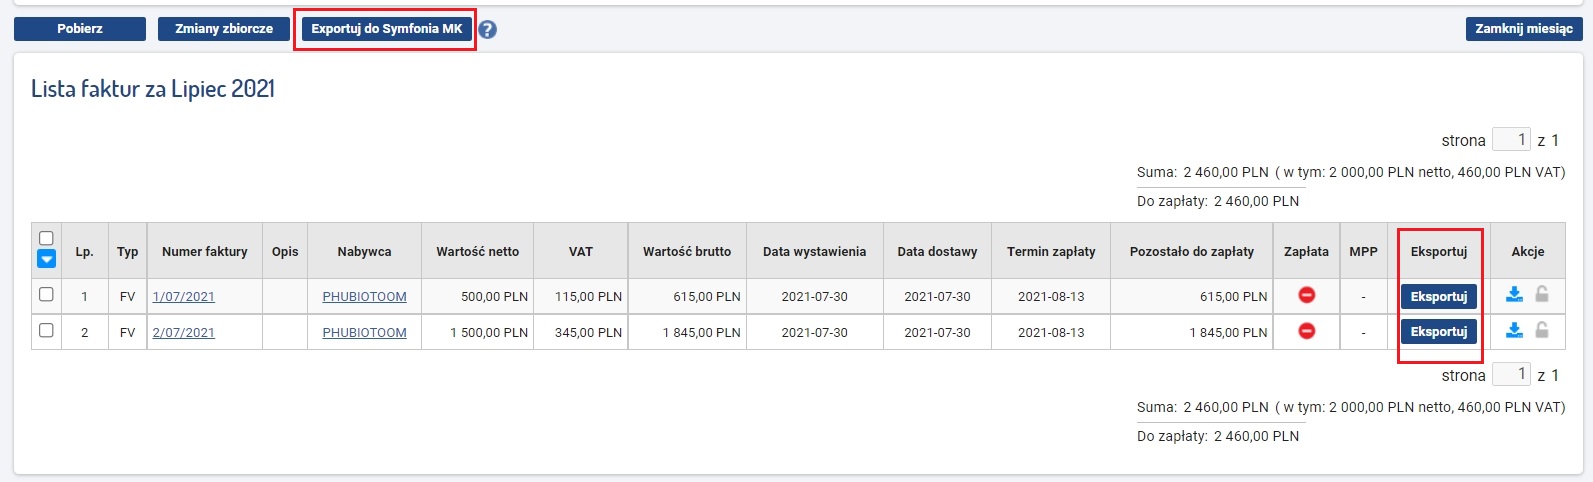
Task: Open invoice link 1/07/2021
Action: (x=183, y=297)
